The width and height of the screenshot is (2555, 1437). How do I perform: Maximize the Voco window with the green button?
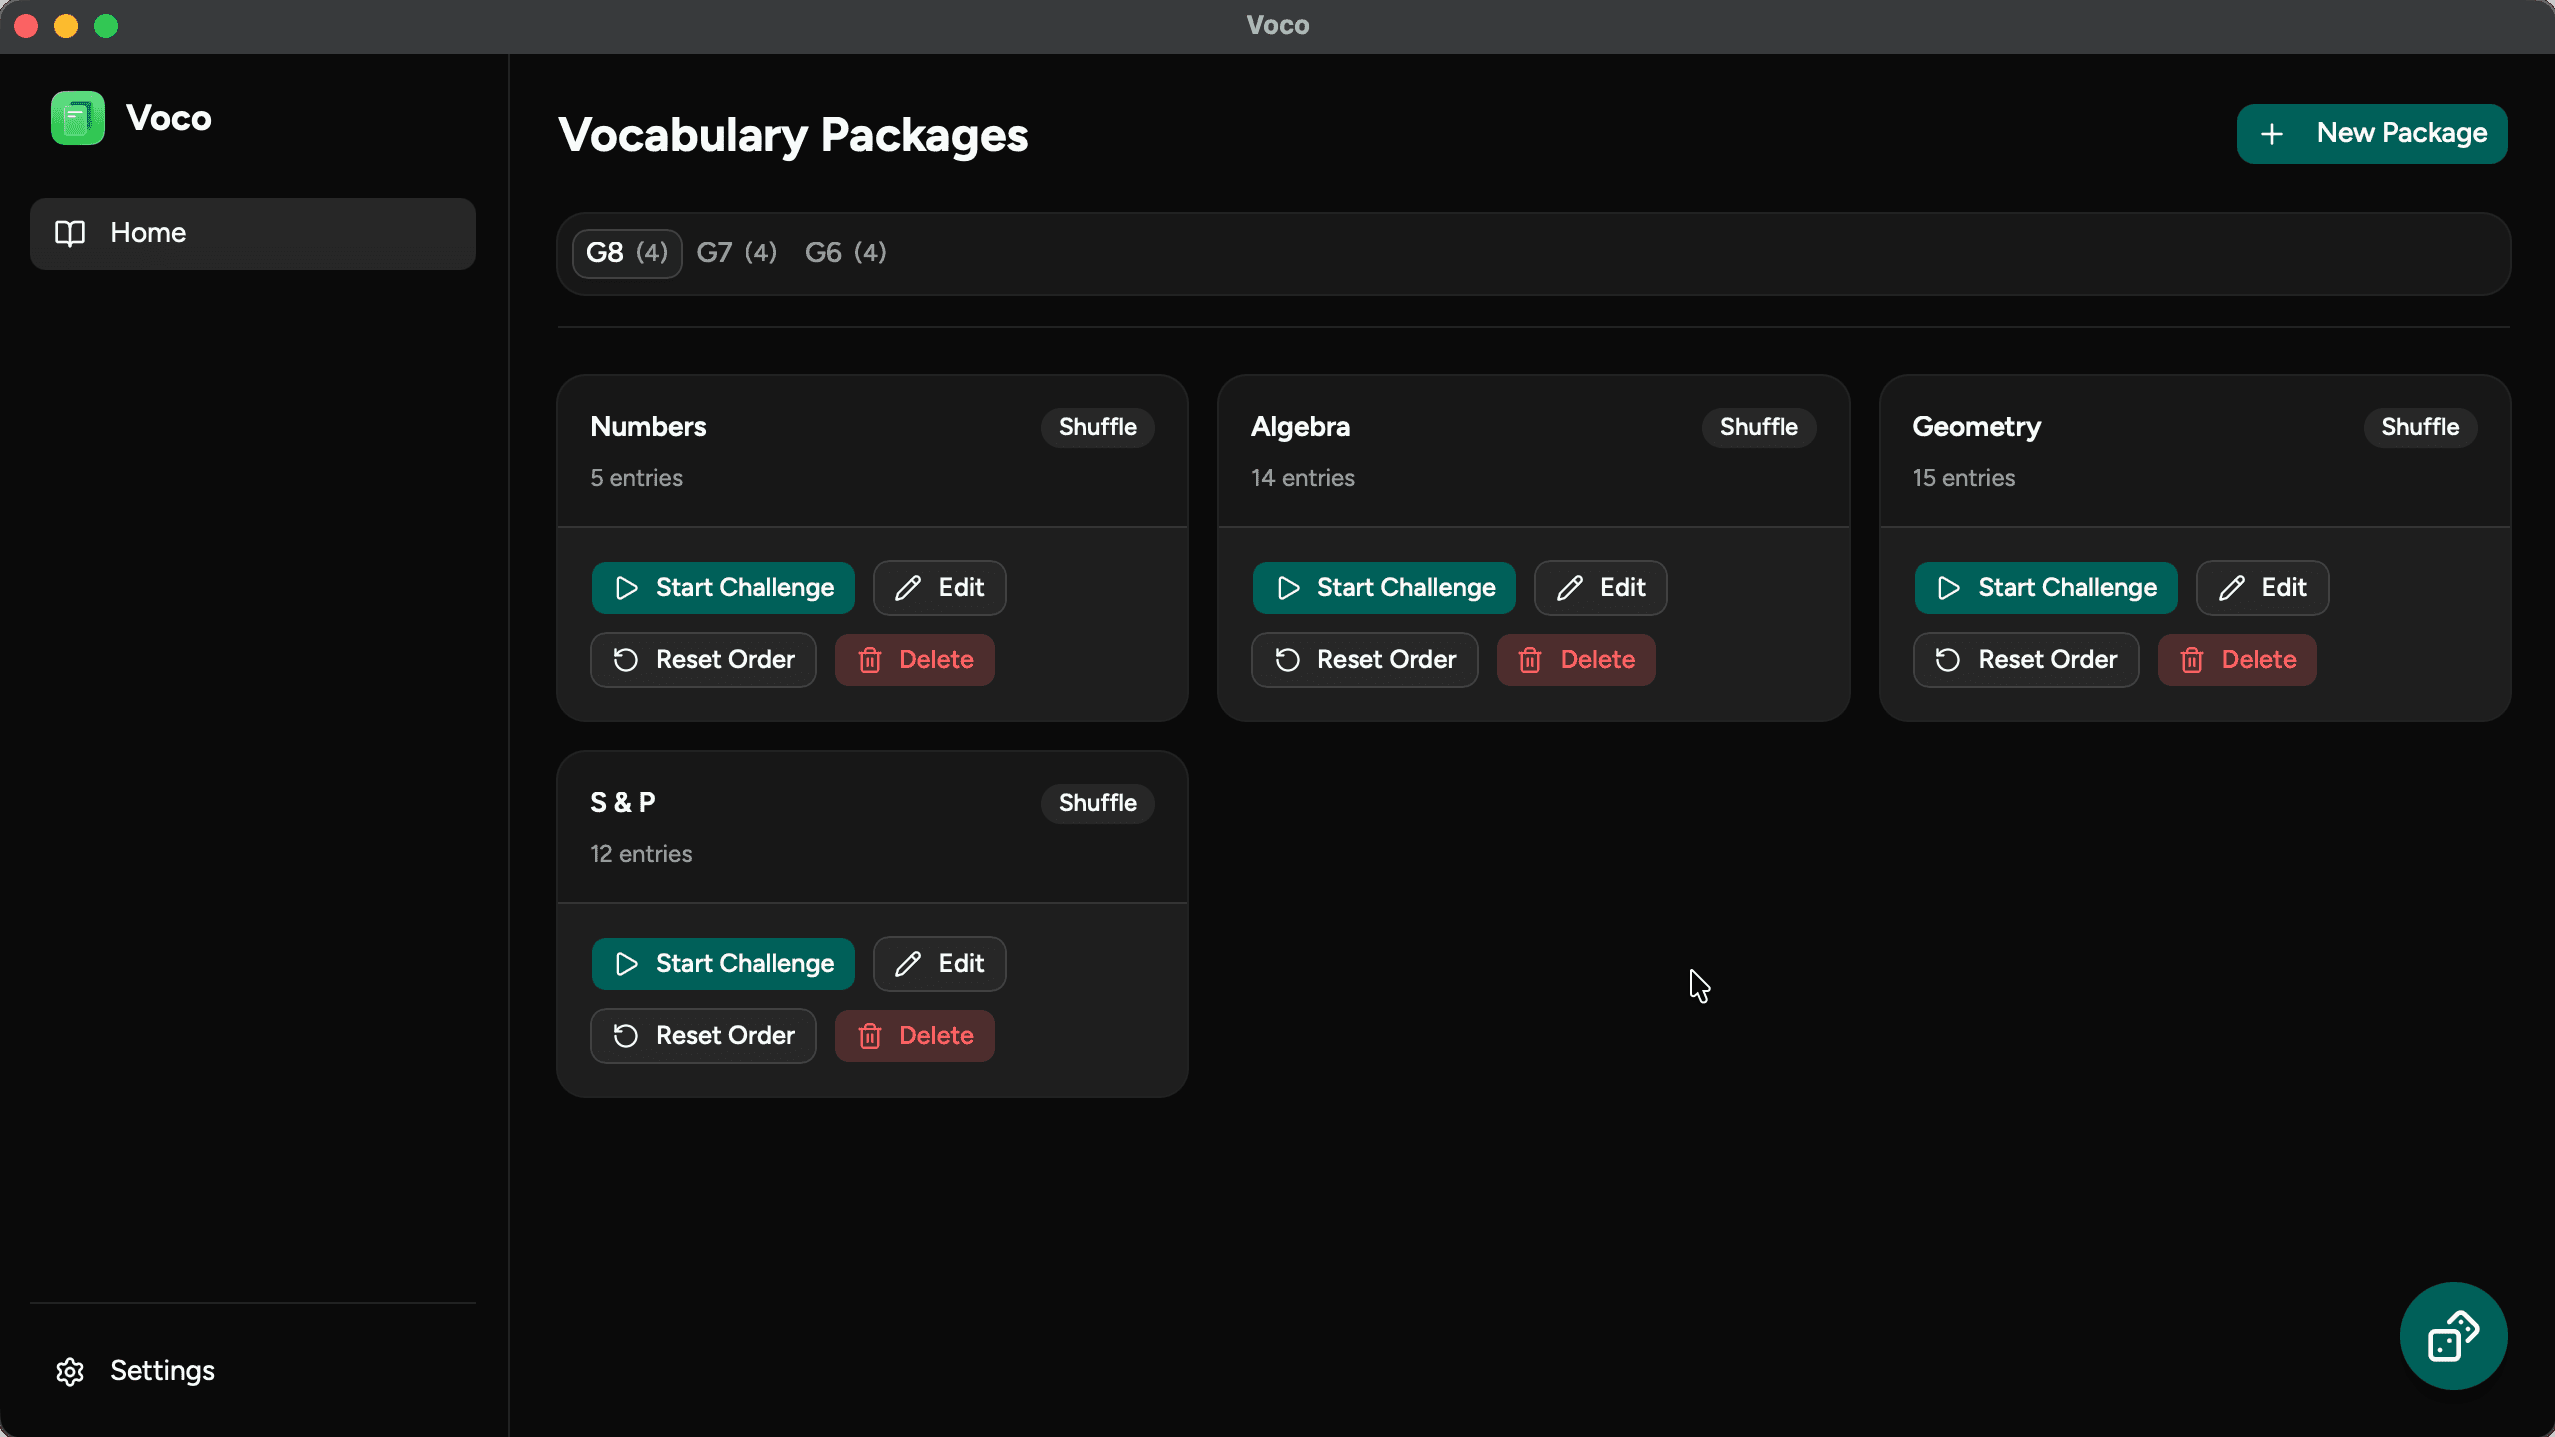pos(106,26)
